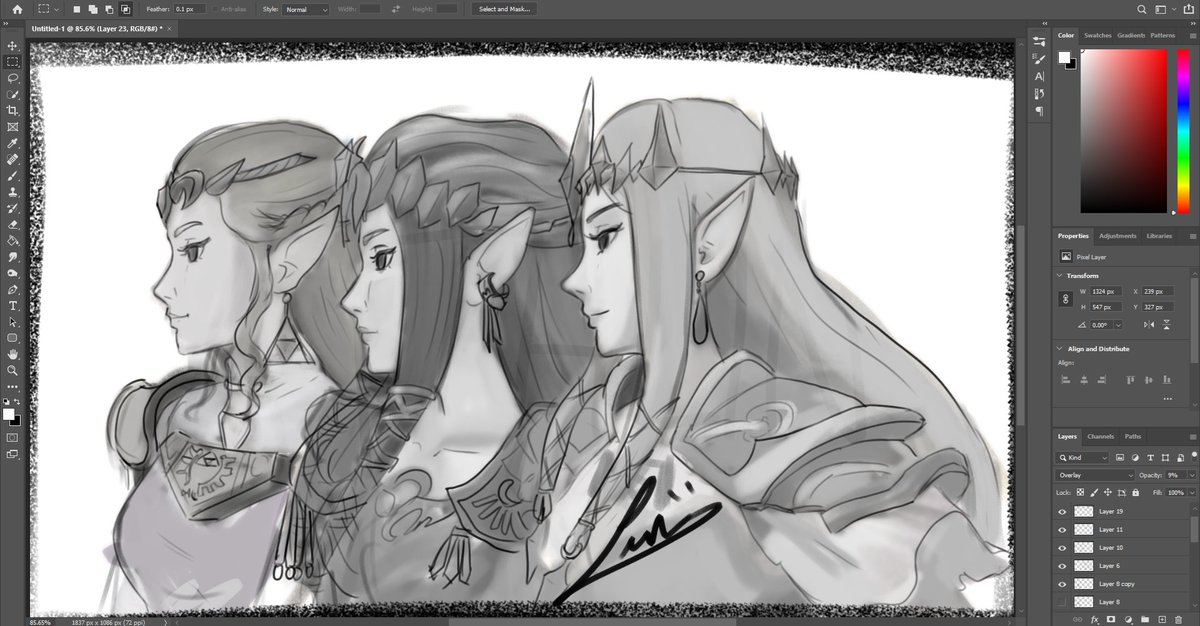This screenshot has height=626, width=1200.
Task: Click Flip horizontal icon in Properties
Action: click(1150, 324)
